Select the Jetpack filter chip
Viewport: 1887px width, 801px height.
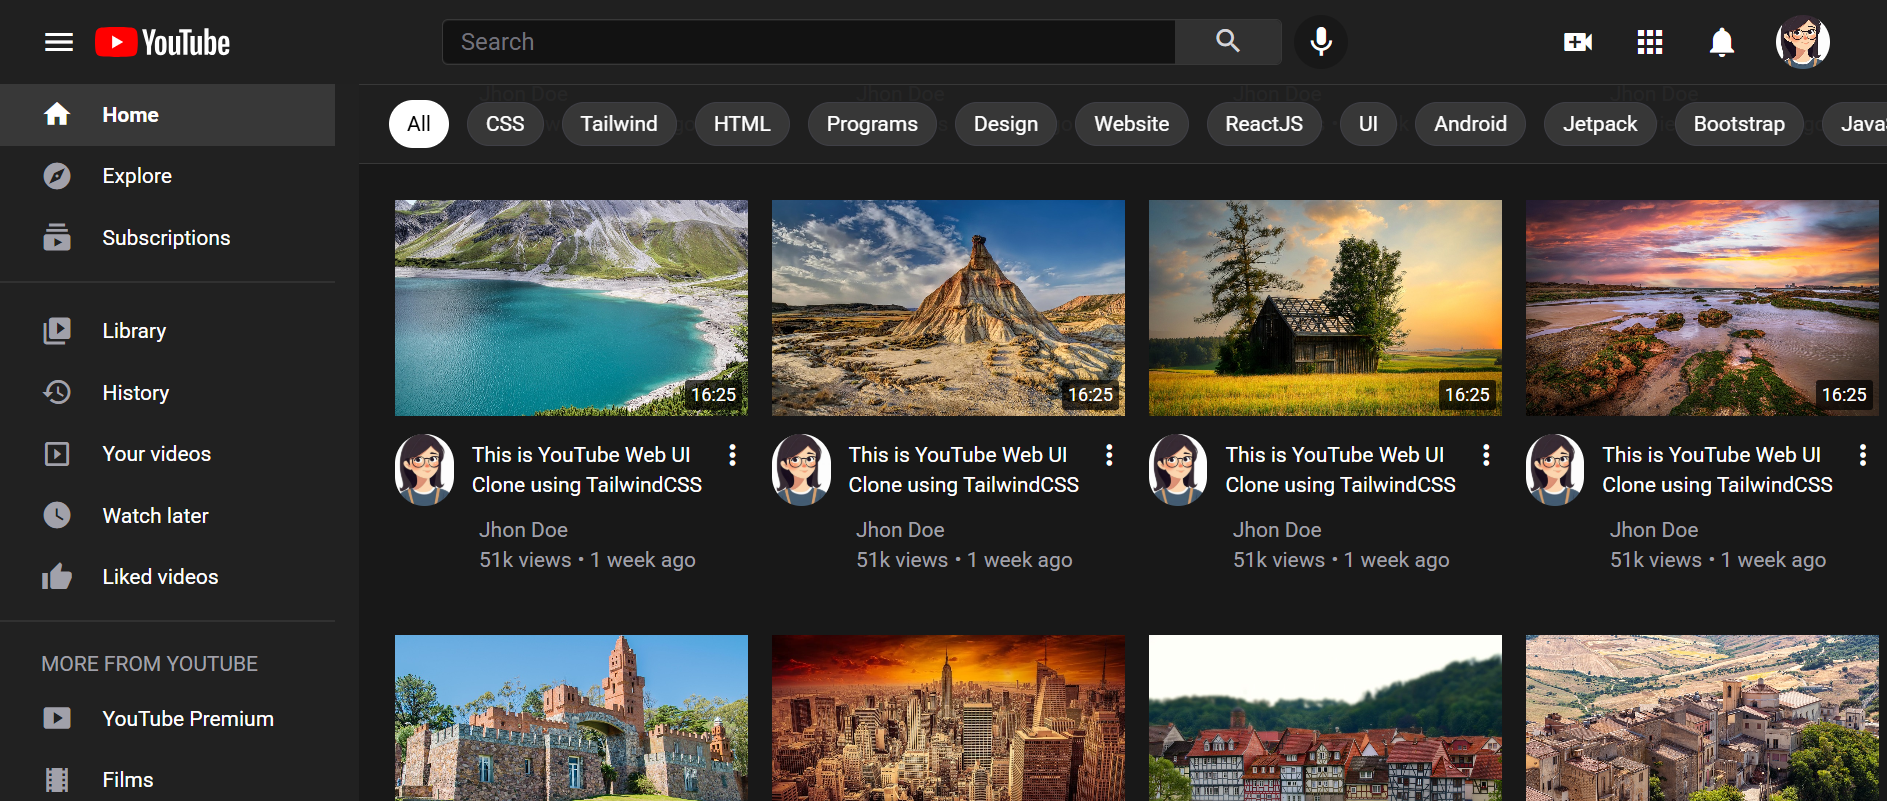[1600, 124]
